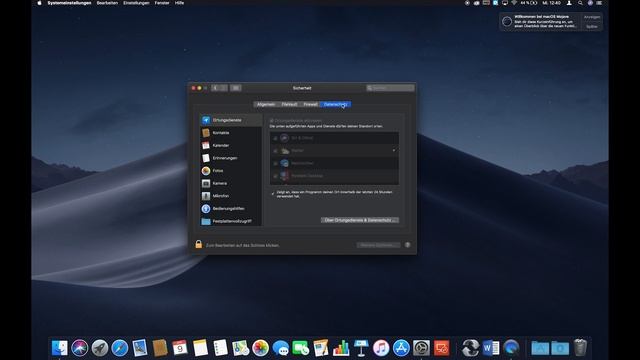
Task: Open Launchpad rocket icon in Dock
Action: 100,348
